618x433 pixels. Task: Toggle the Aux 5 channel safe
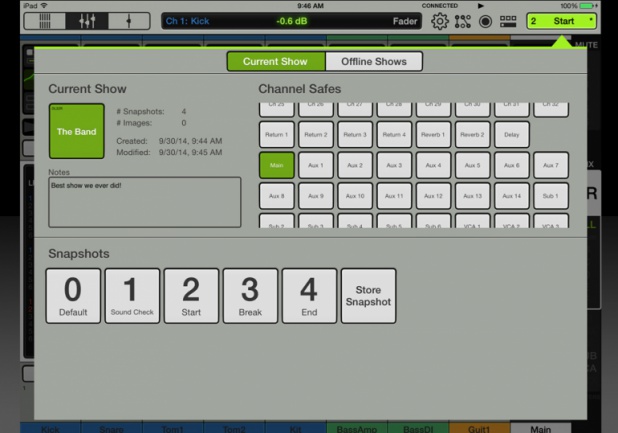coord(472,165)
